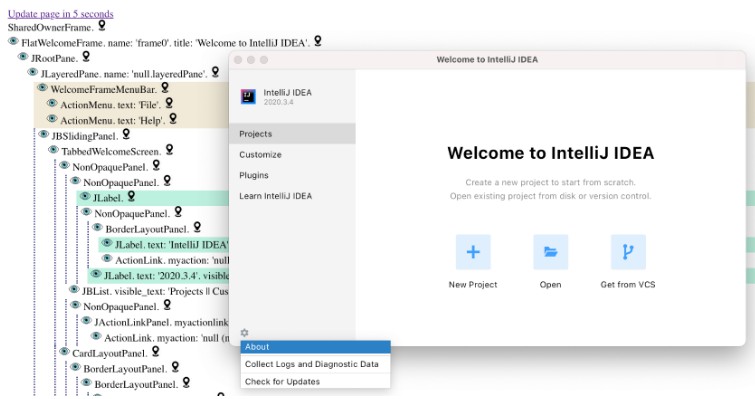
Task: Click the pin icon beside TabbedWelcomeScreen
Action: click(x=169, y=149)
